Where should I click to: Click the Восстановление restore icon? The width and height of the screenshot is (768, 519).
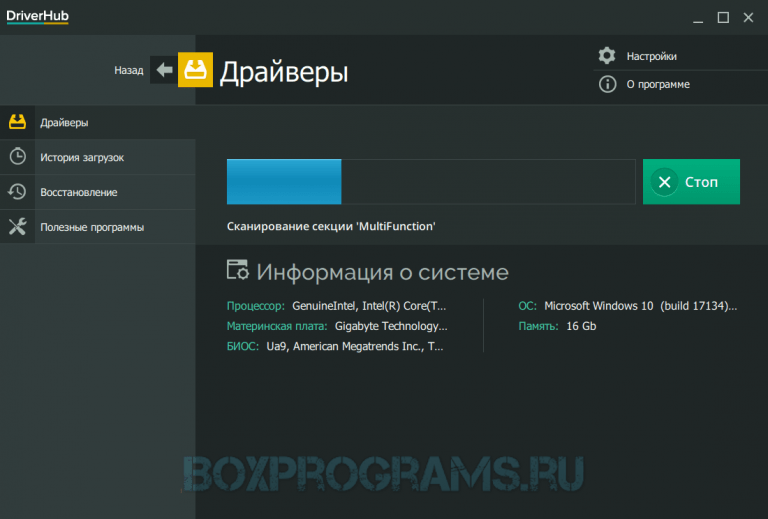[x=17, y=192]
